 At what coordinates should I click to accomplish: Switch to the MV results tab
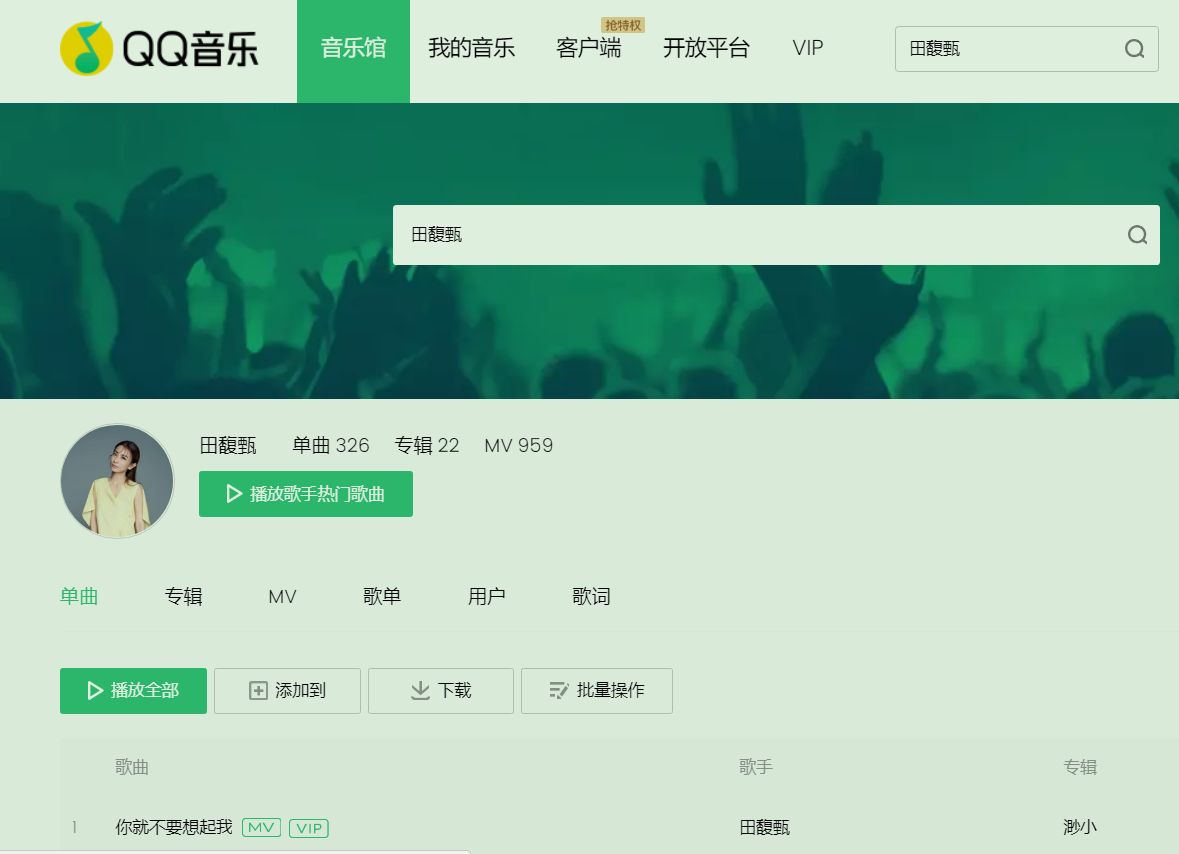[283, 597]
